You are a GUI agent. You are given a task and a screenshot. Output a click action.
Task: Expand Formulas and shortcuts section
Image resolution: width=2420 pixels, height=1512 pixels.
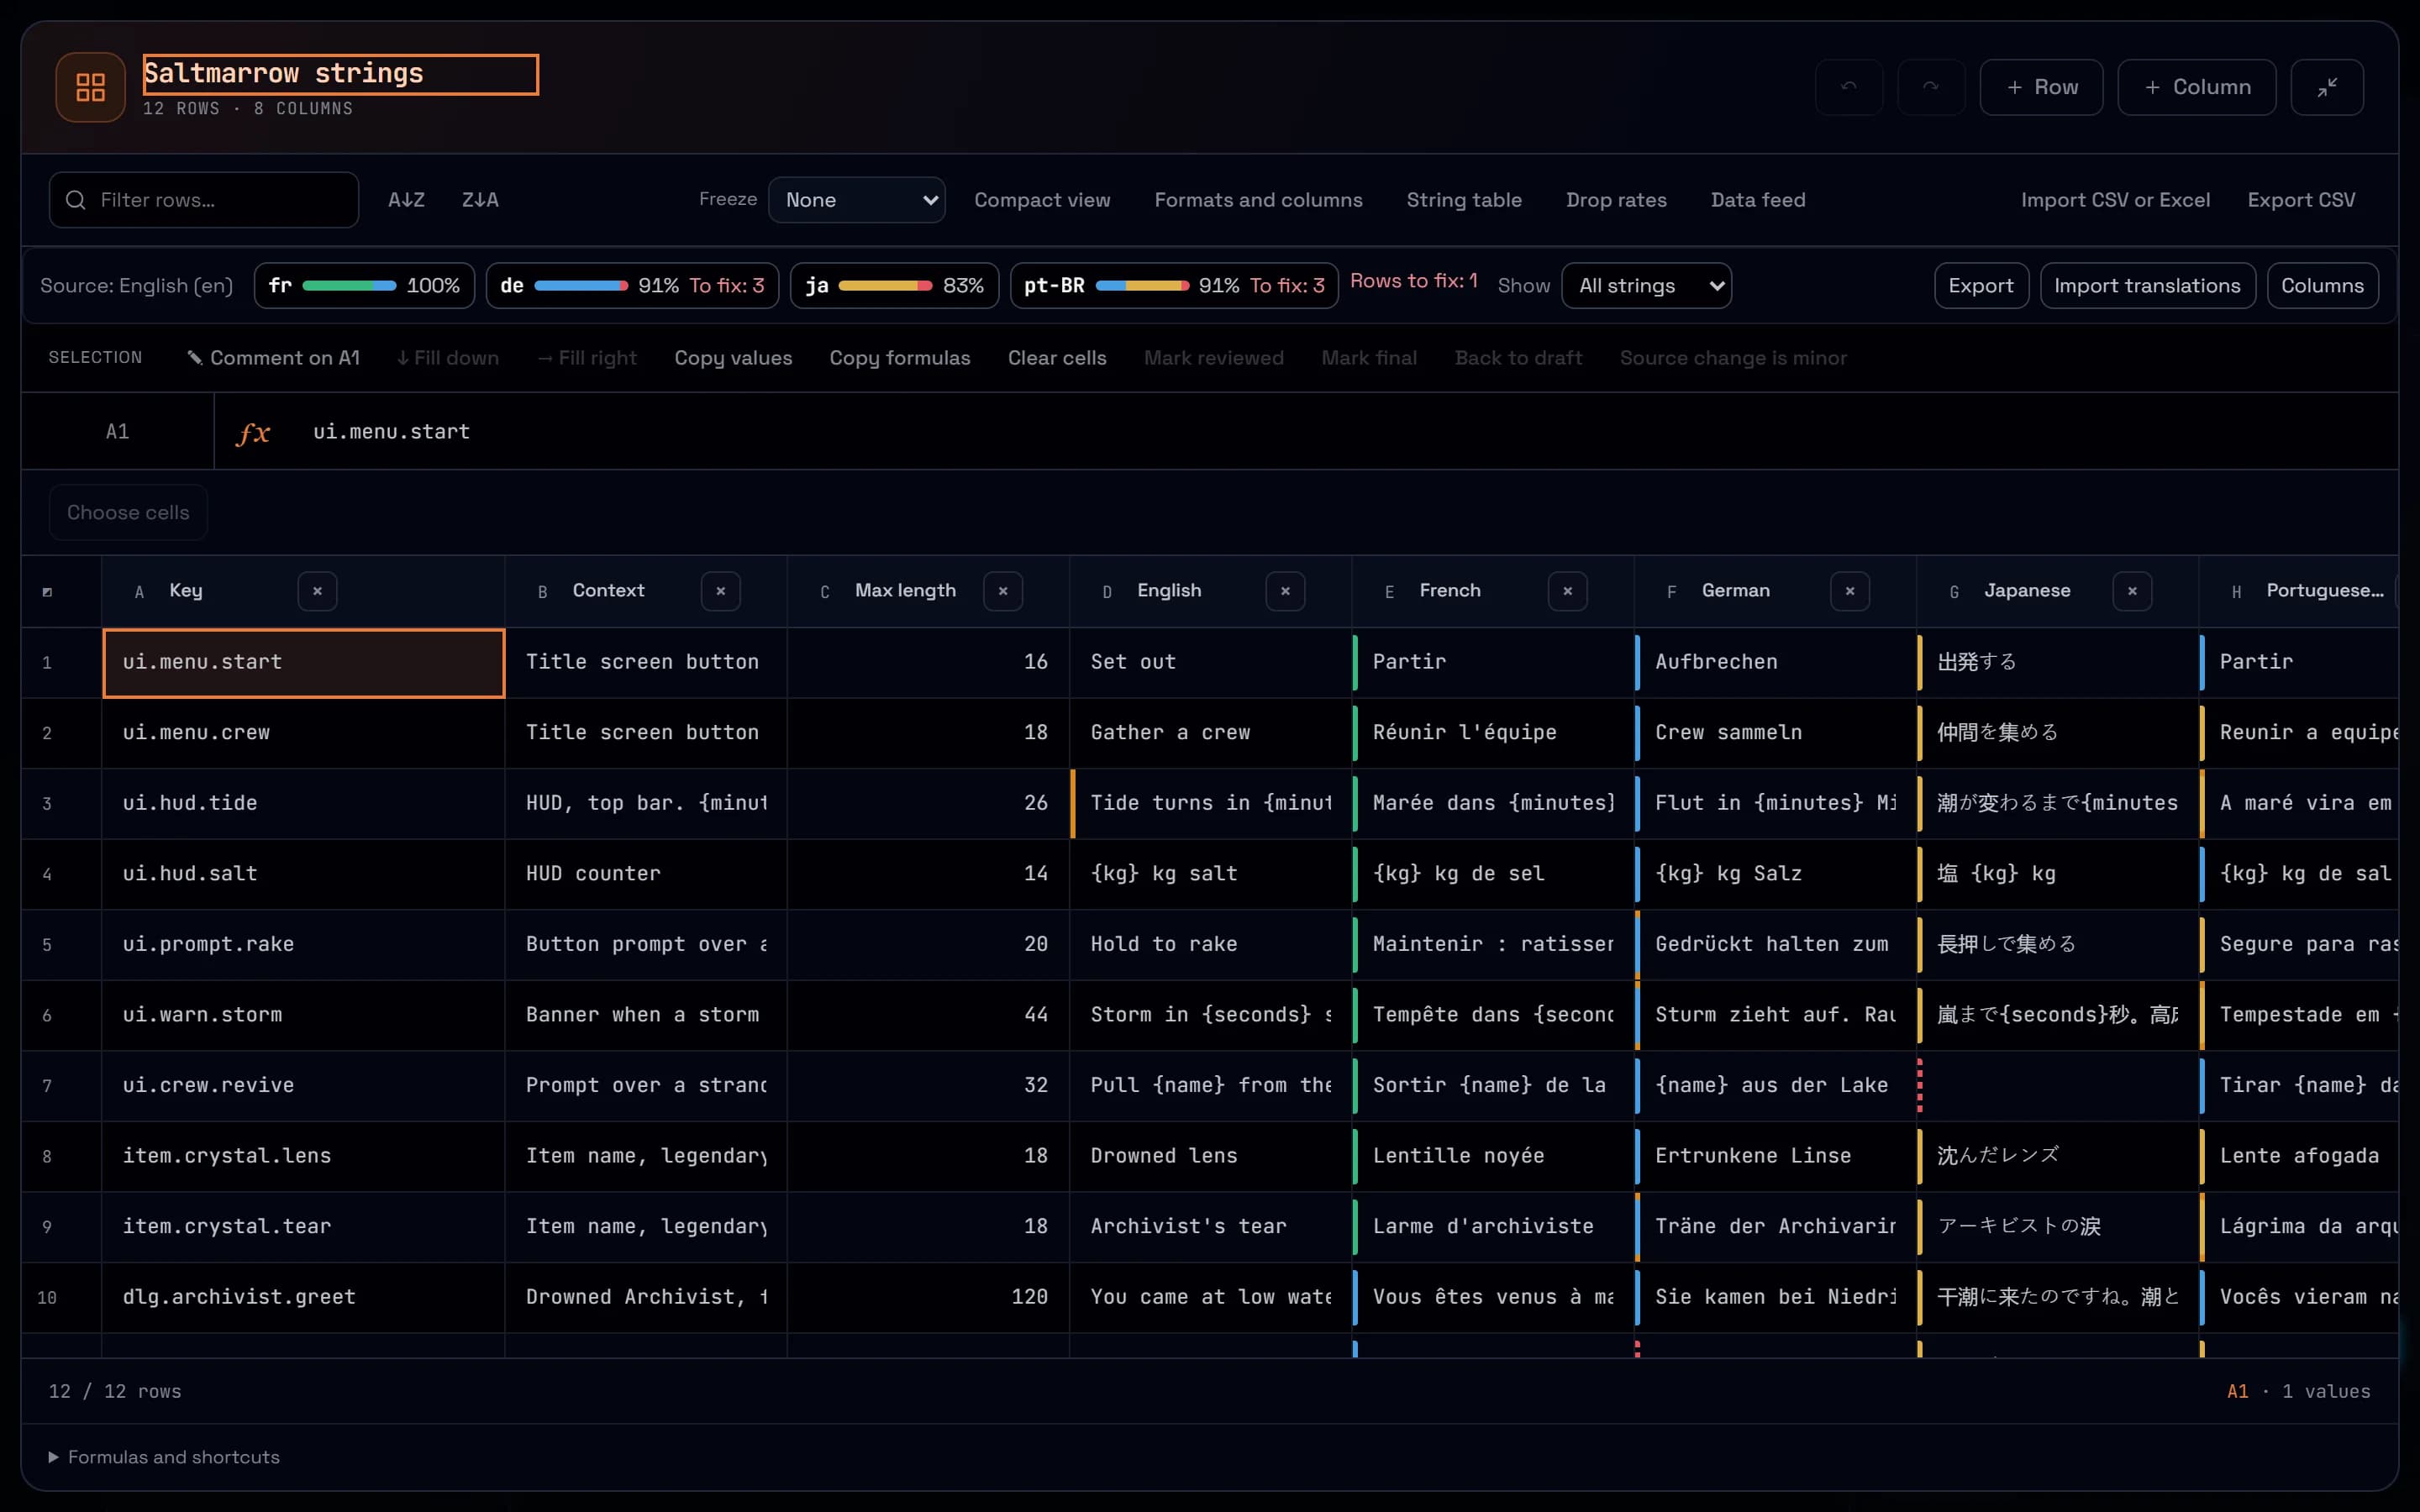(164, 1457)
